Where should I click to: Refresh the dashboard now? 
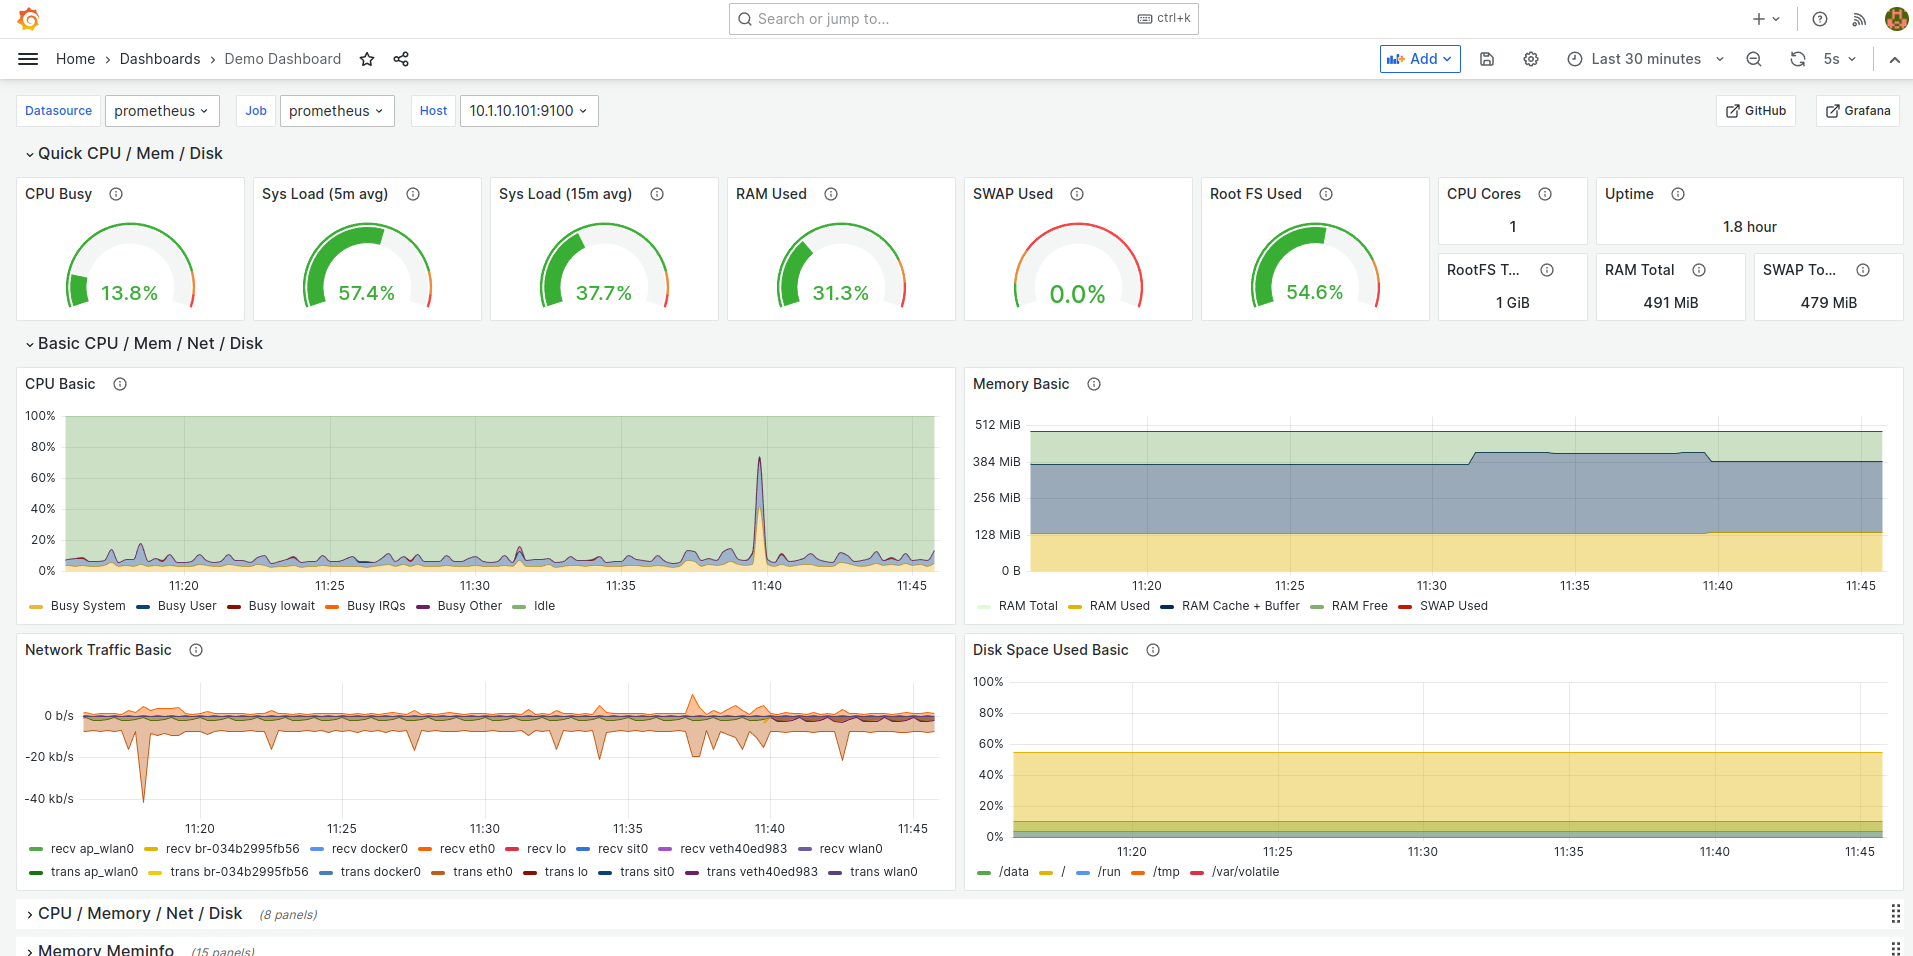point(1797,59)
